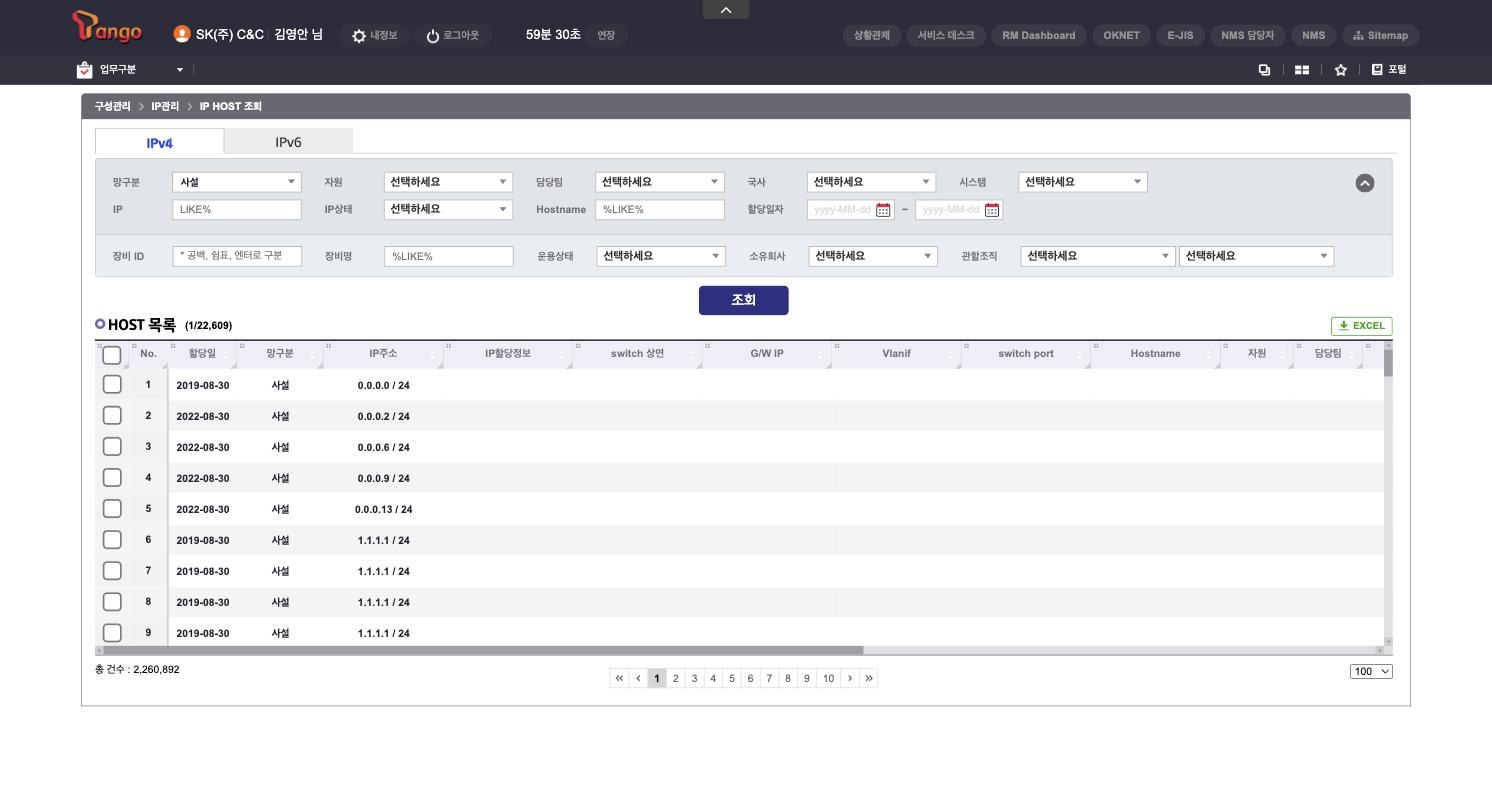The image size is (1492, 812).
Task: Open the 망구분 dropdown showing 사설
Action: point(237,182)
